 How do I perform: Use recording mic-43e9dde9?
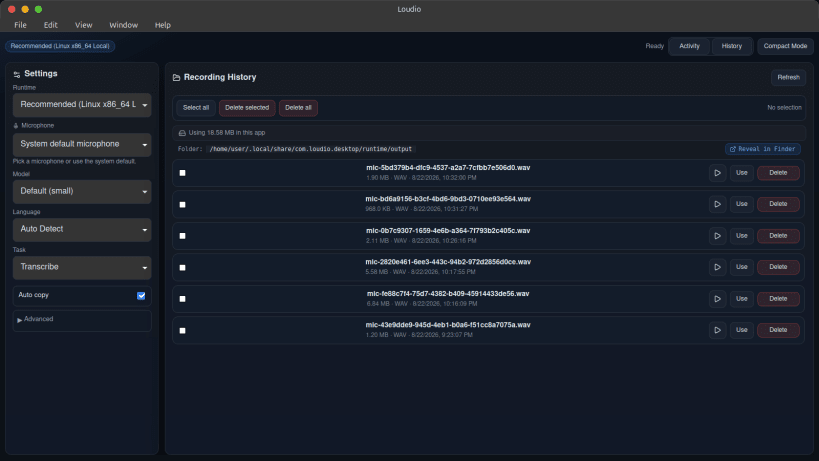[x=742, y=330]
